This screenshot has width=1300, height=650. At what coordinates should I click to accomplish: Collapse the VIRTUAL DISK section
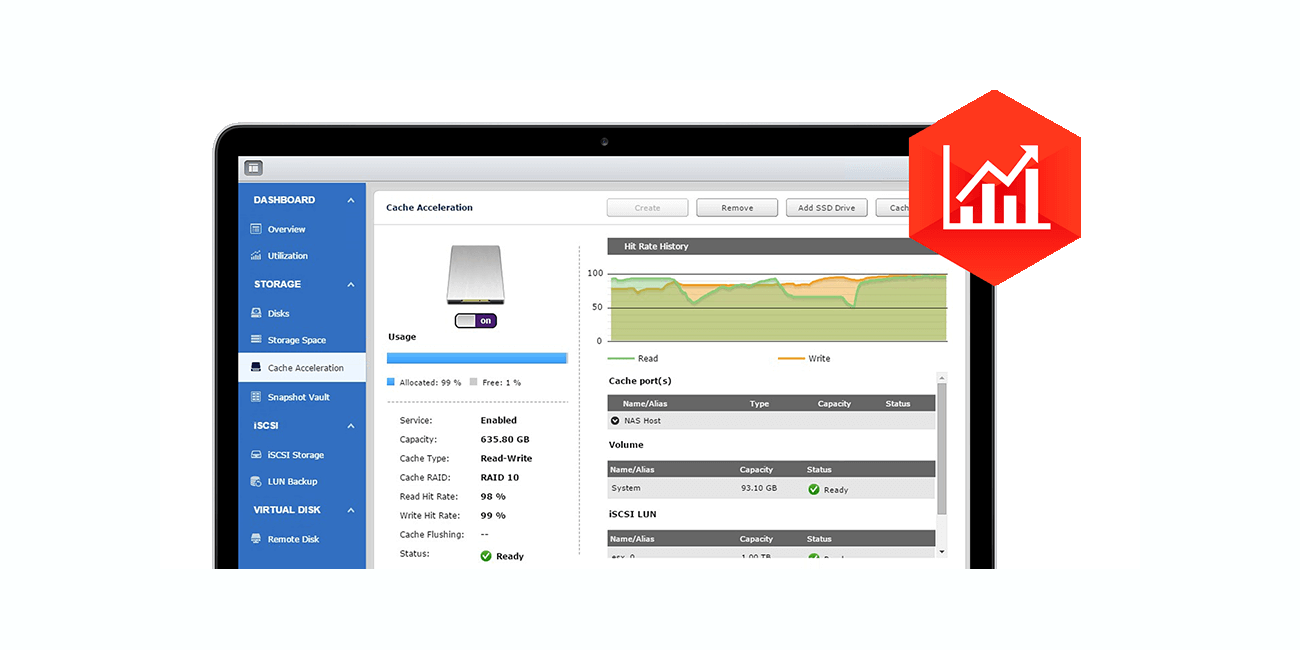(351, 510)
